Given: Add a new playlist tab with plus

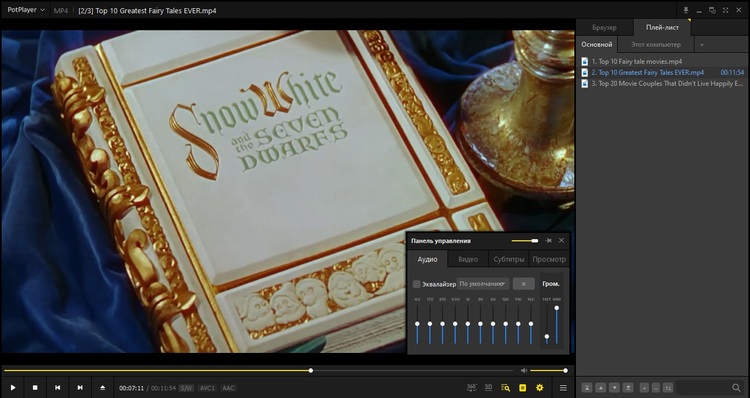Looking at the screenshot, I should 702,44.
